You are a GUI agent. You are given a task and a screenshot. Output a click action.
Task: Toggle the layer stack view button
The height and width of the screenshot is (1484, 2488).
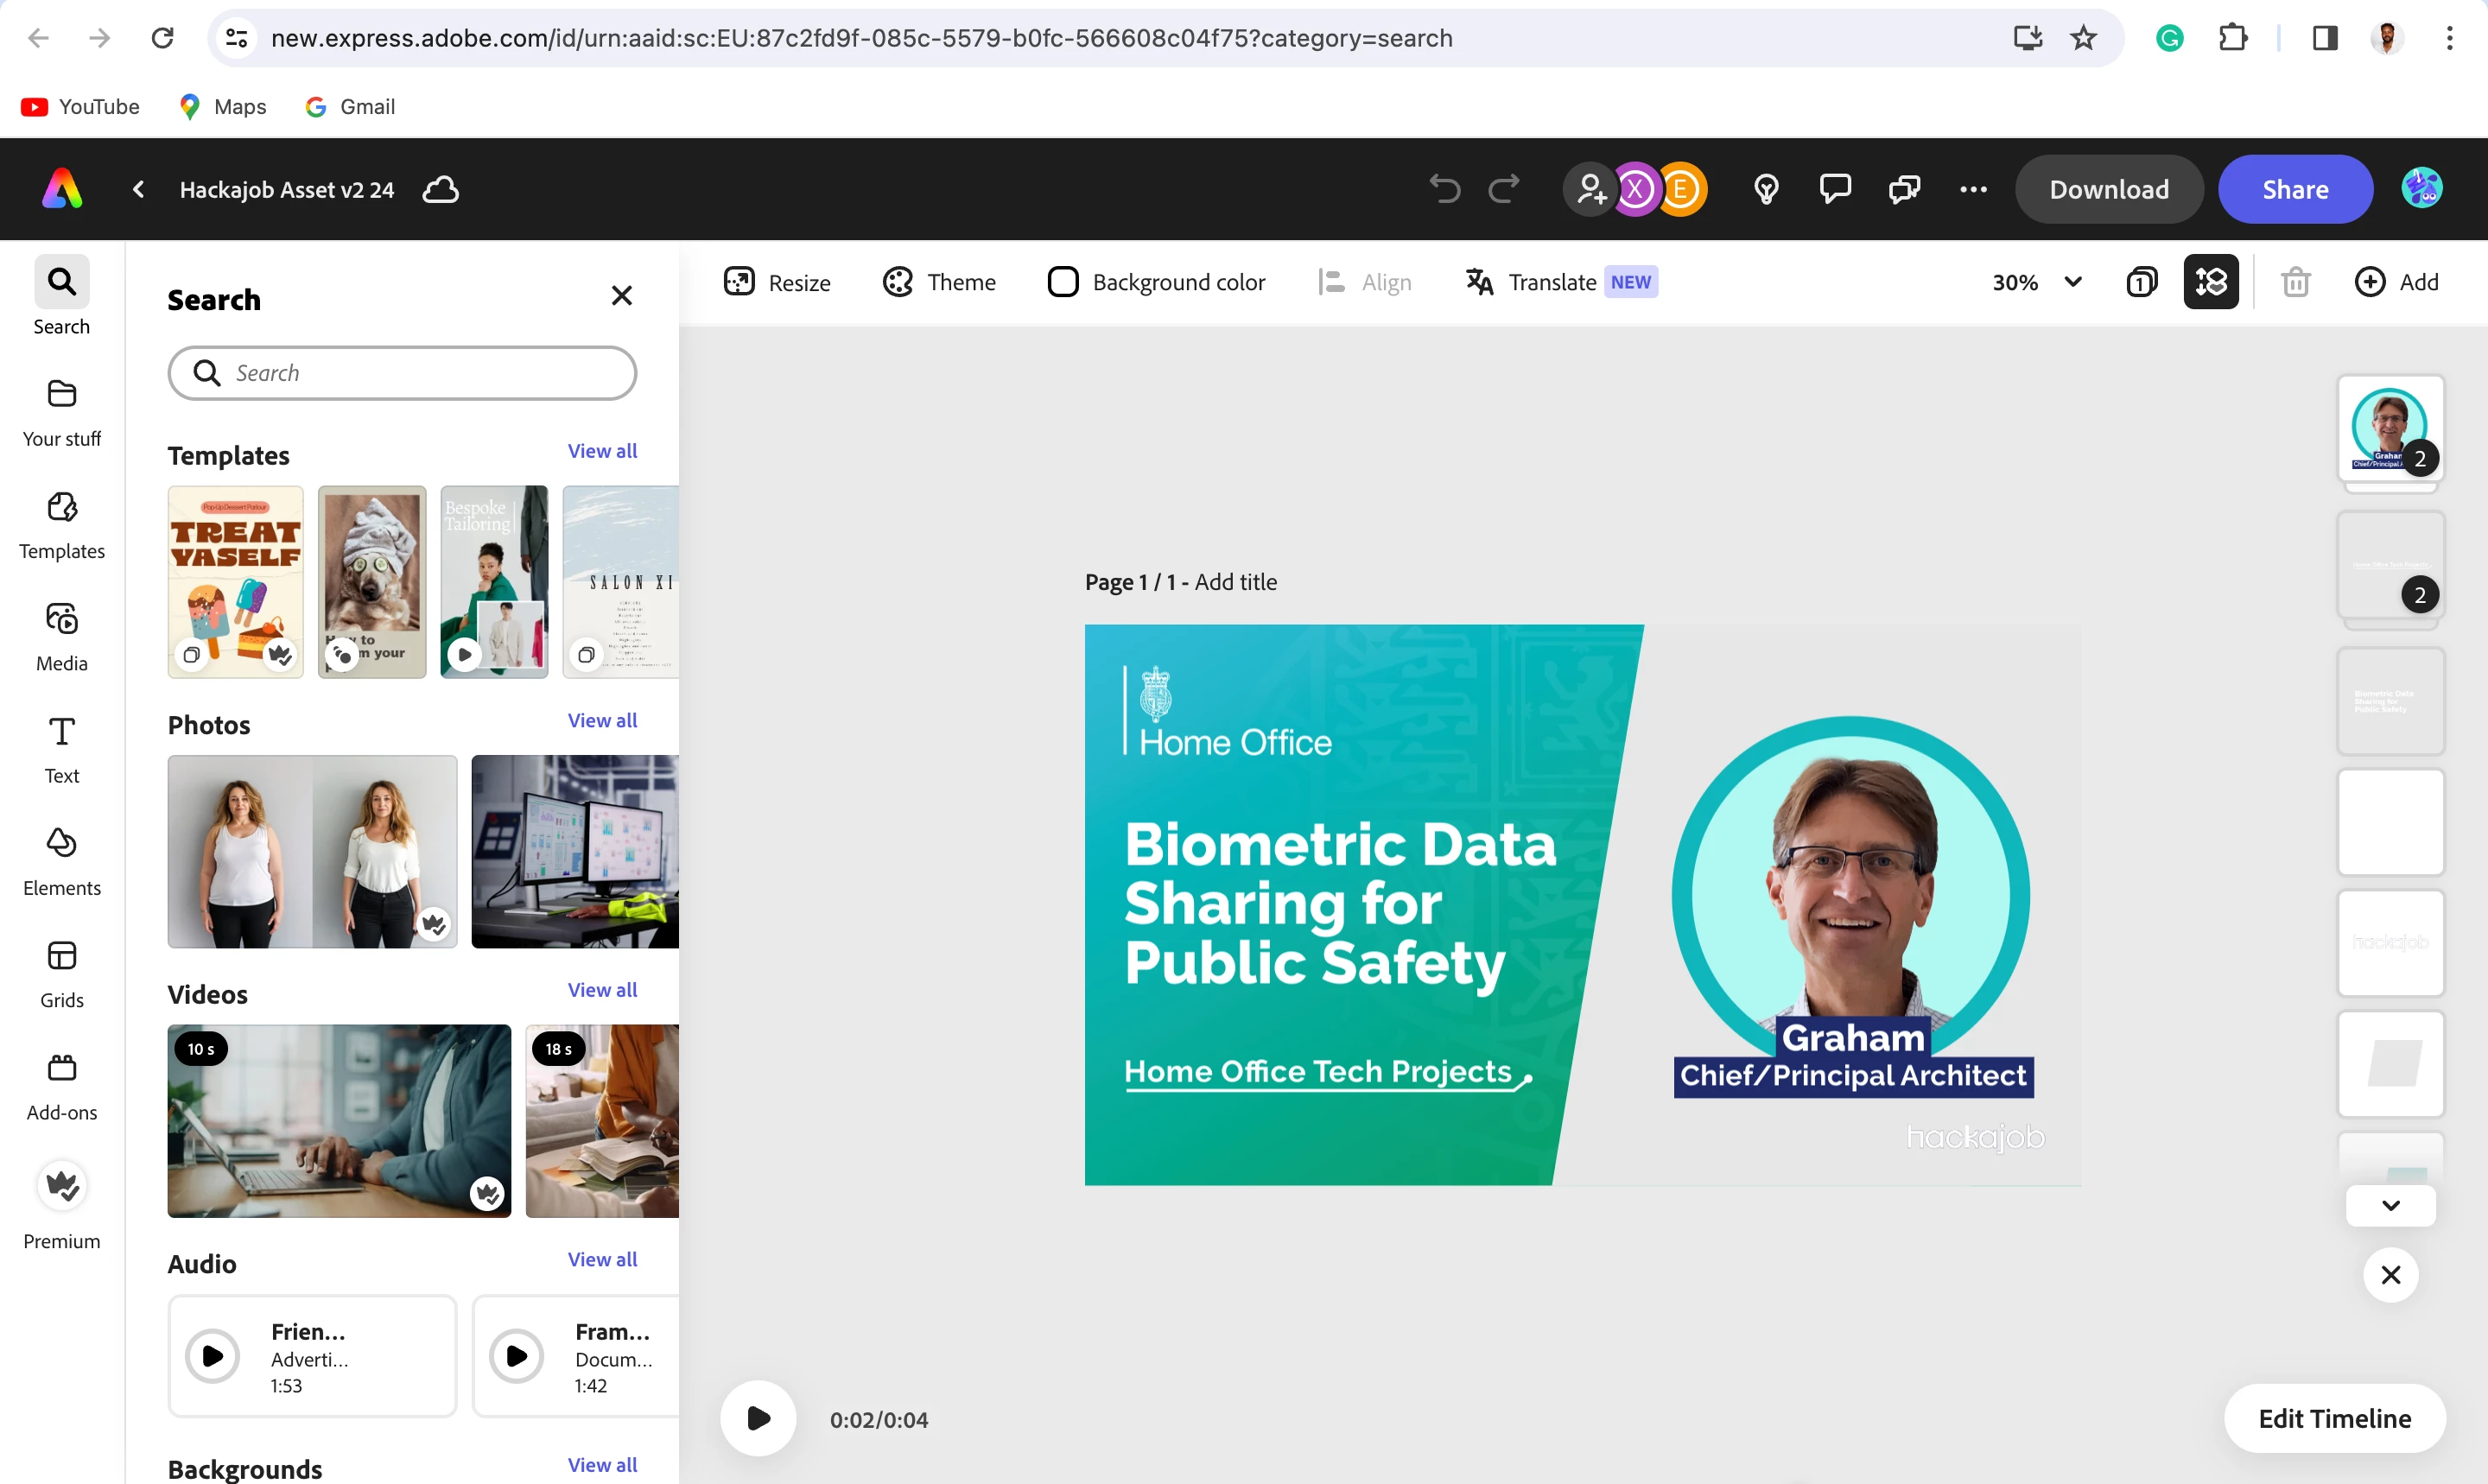[x=2210, y=282]
